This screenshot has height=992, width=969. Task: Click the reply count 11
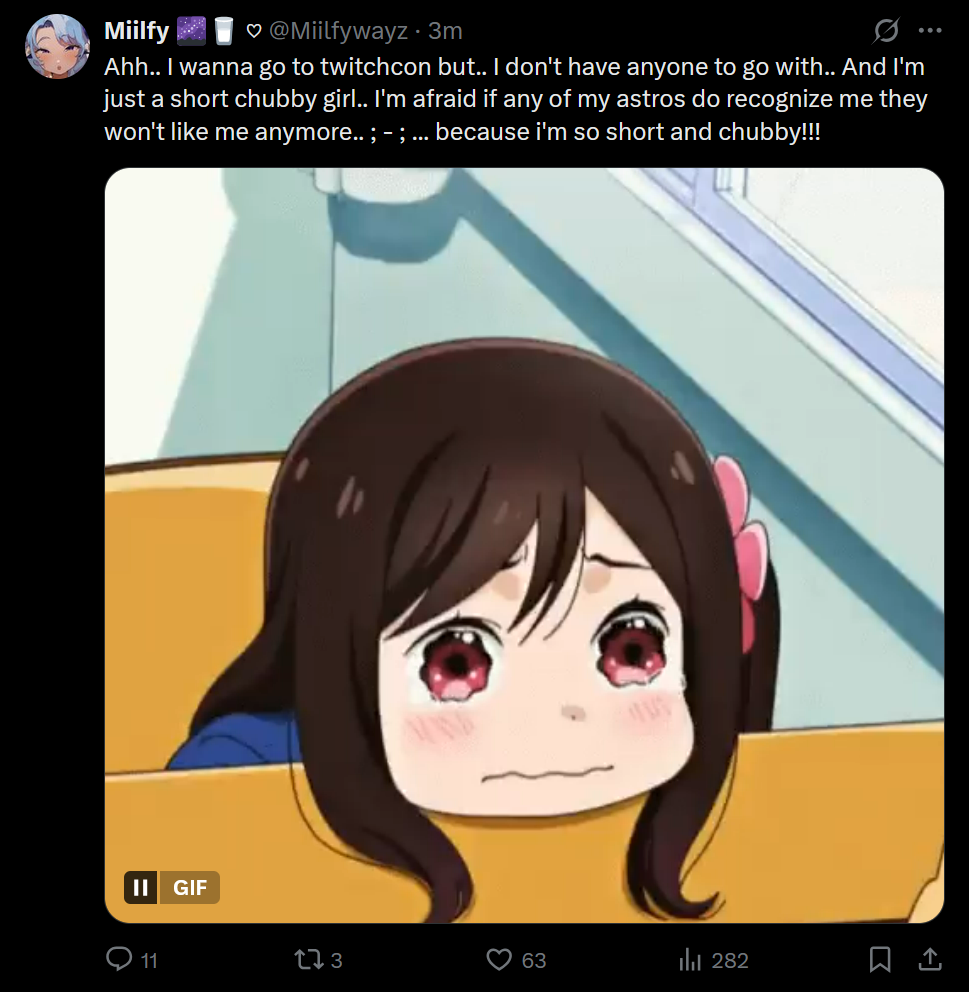(x=149, y=960)
